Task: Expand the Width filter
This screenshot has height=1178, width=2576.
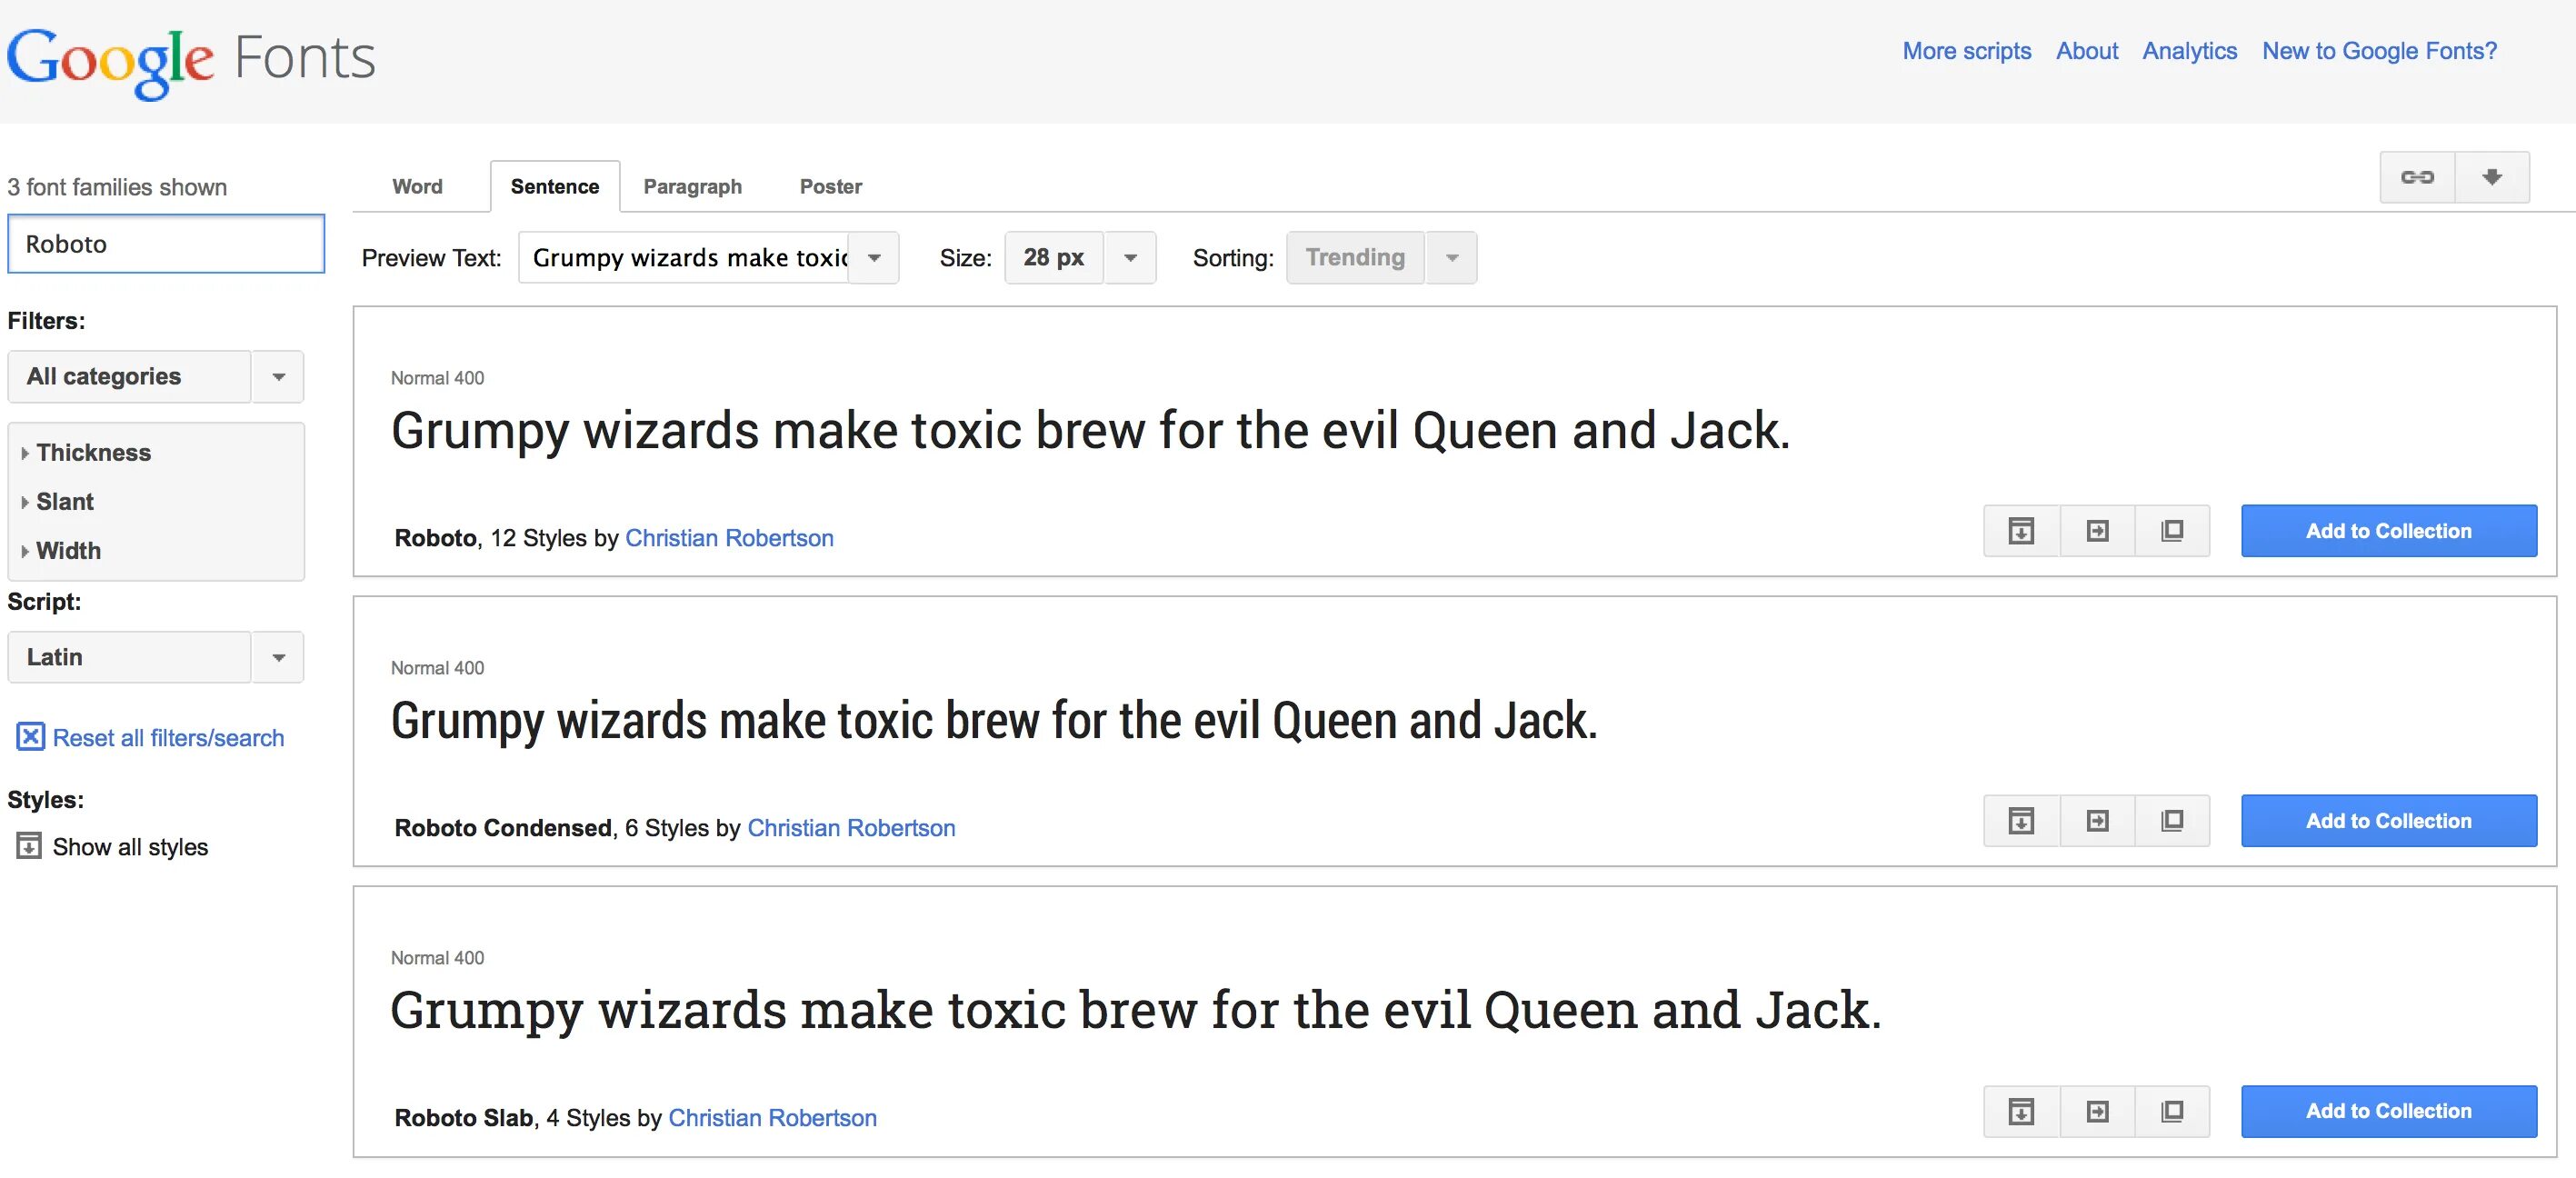Action: tap(61, 551)
